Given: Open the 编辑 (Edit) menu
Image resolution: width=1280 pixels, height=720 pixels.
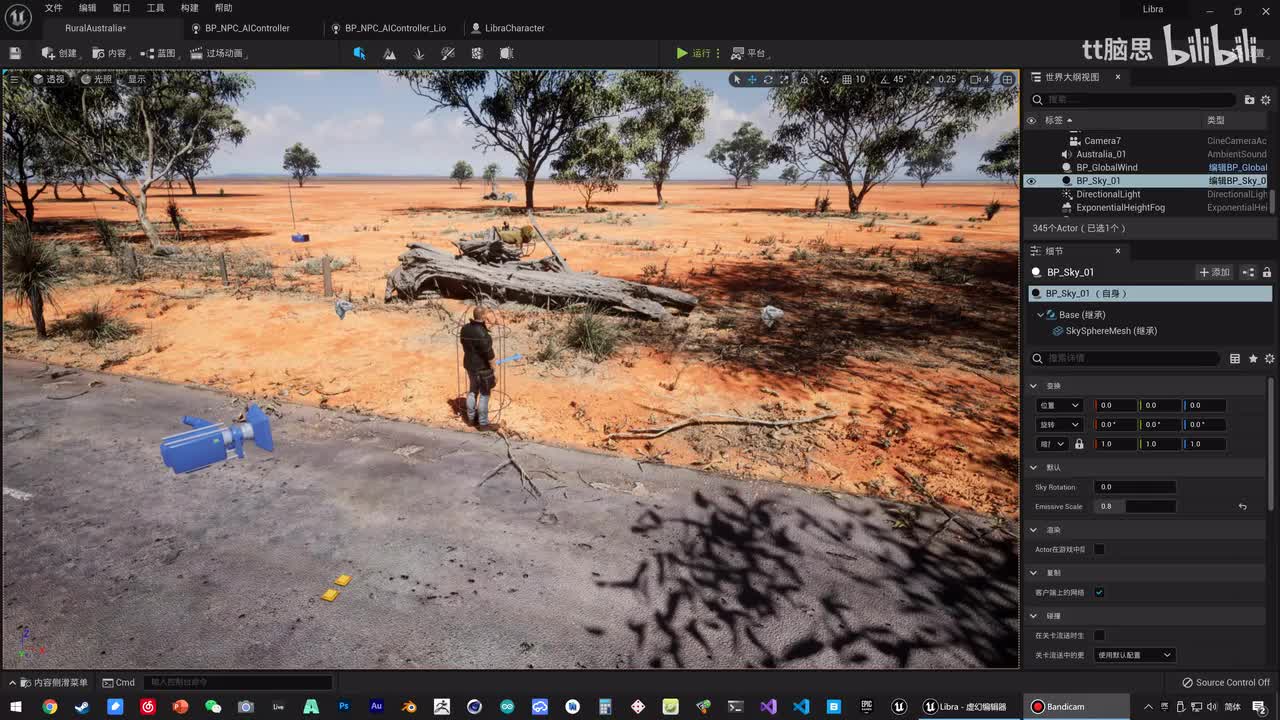Looking at the screenshot, I should [88, 8].
